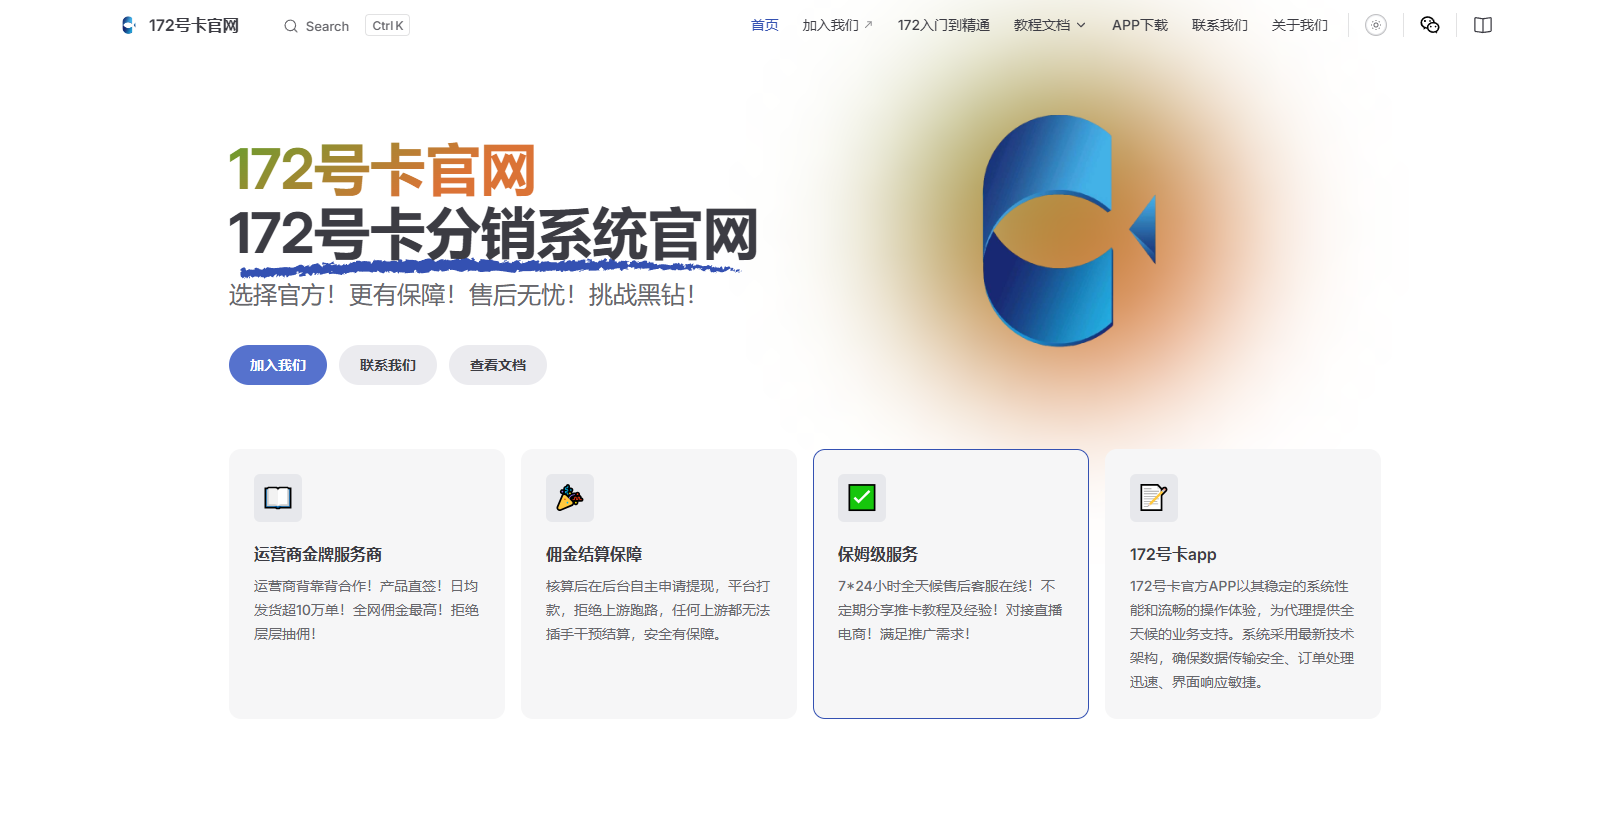Open the 联系我们 nav item
Image resolution: width=1603 pixels, height=815 pixels.
coord(1220,25)
